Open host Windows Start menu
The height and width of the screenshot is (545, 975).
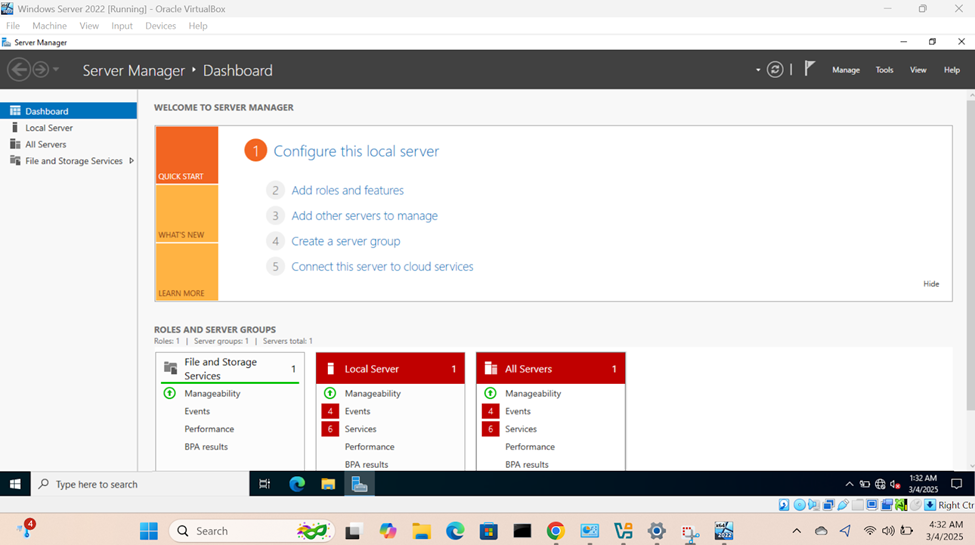pyautogui.click(x=149, y=531)
